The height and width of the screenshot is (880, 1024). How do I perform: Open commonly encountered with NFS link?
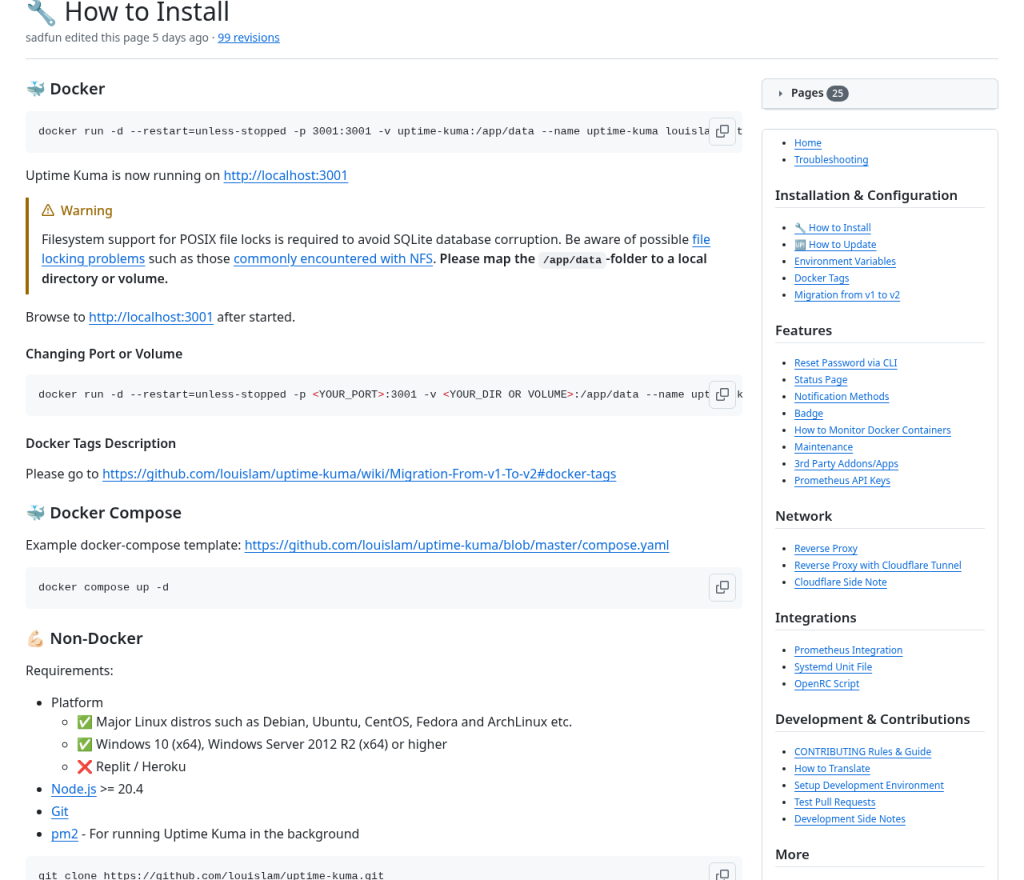point(333,259)
